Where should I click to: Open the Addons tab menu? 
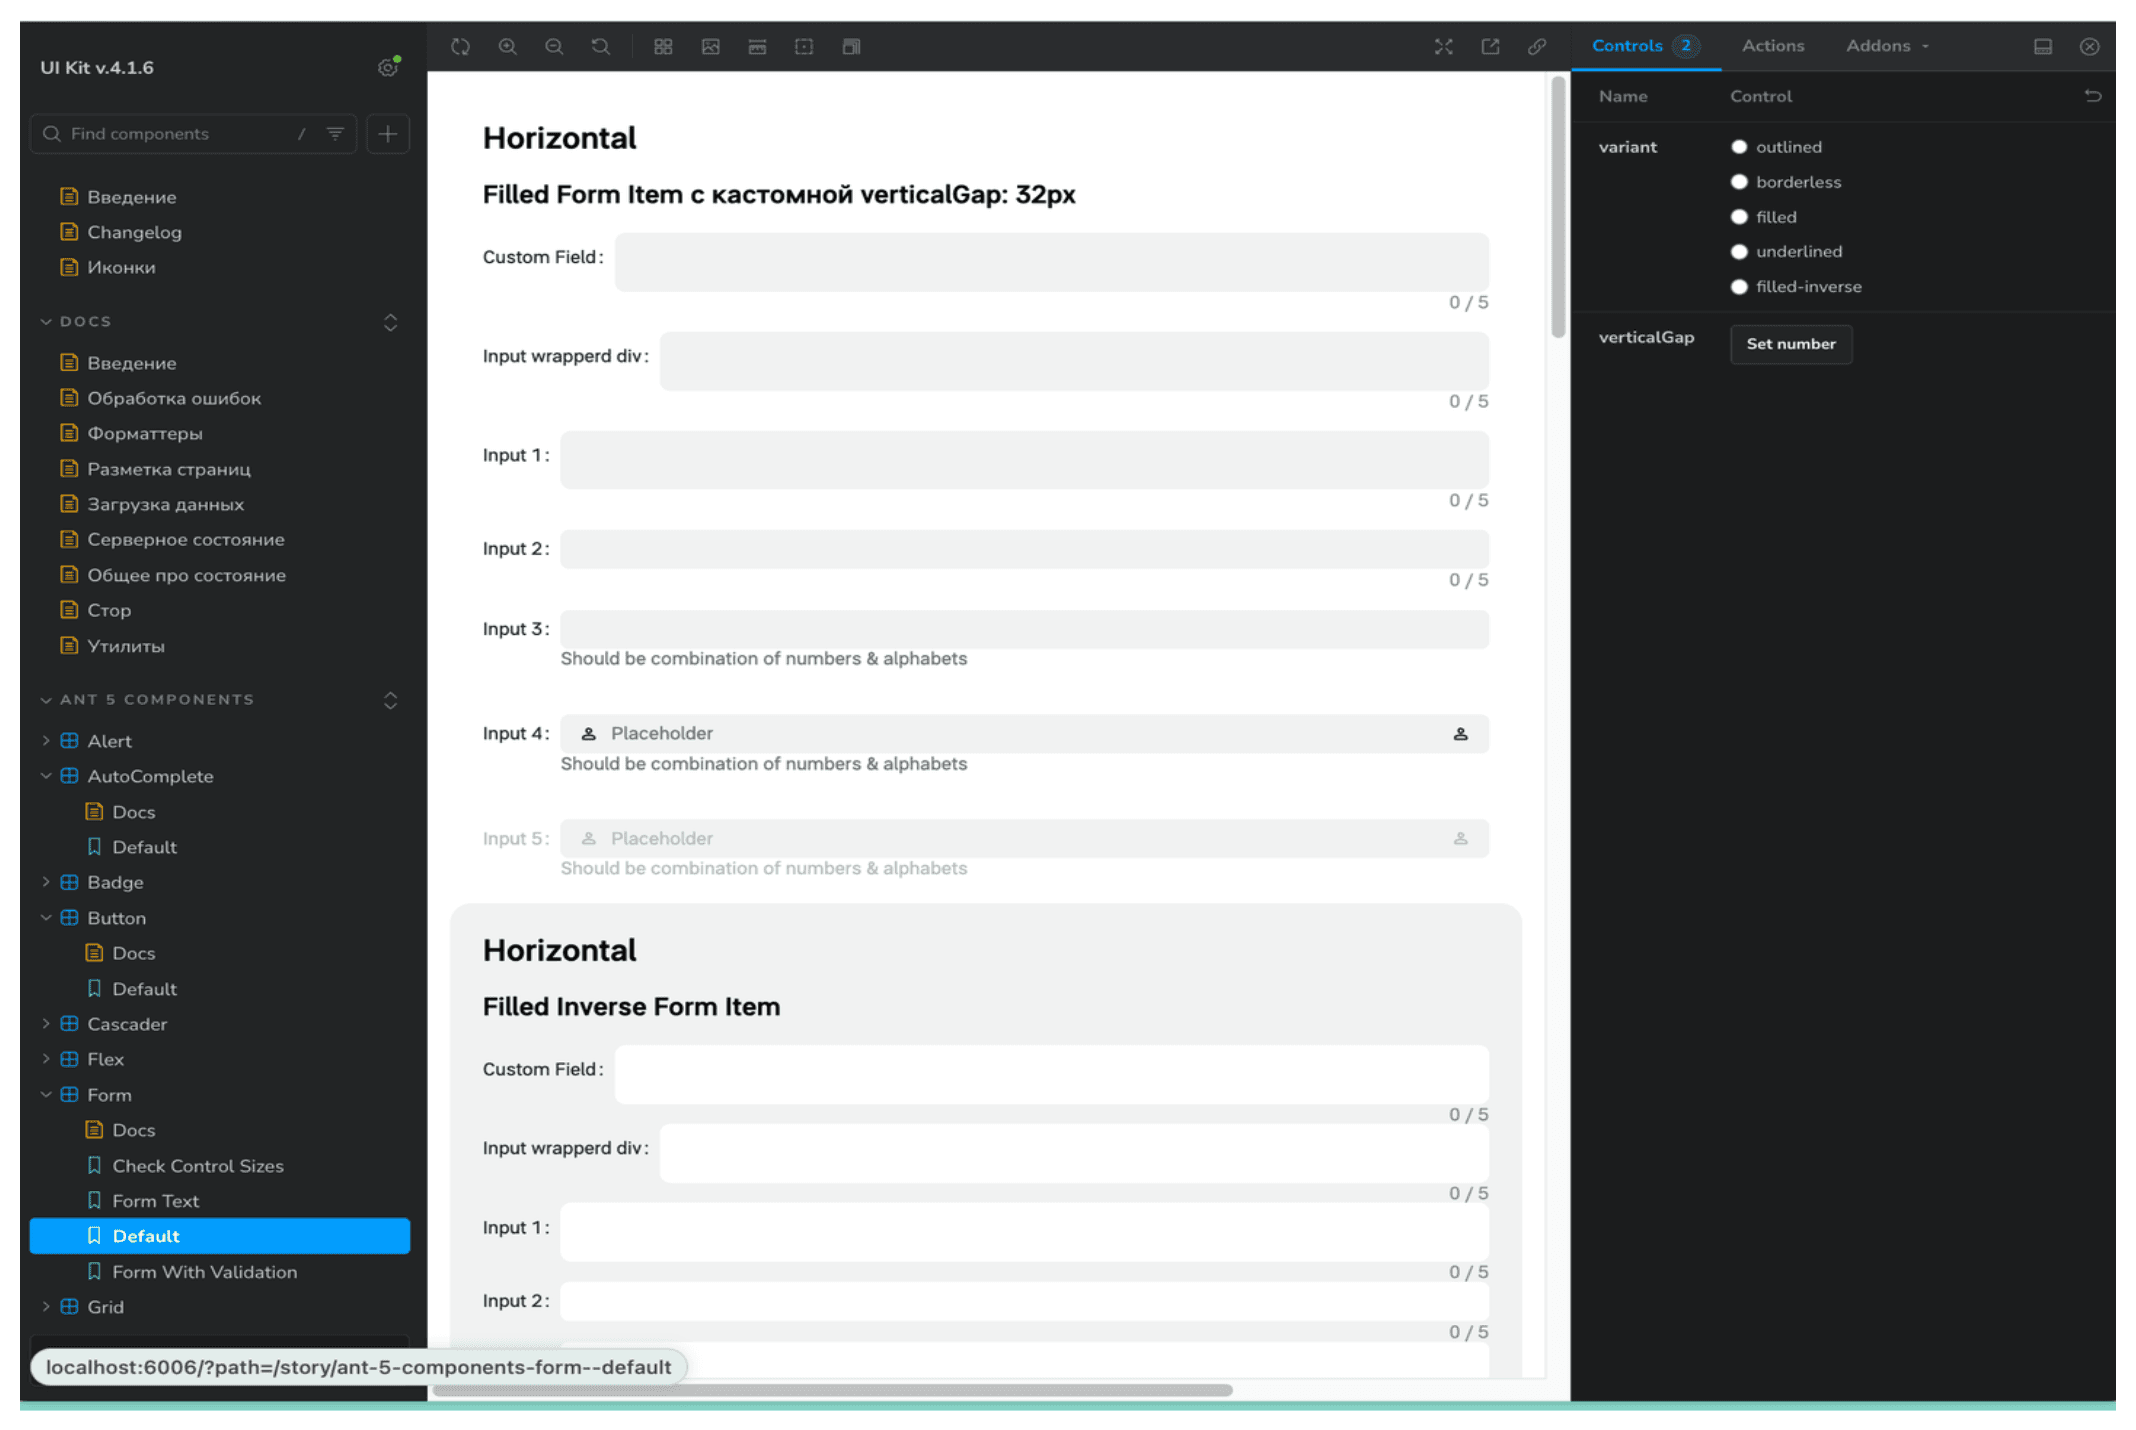[1887, 46]
